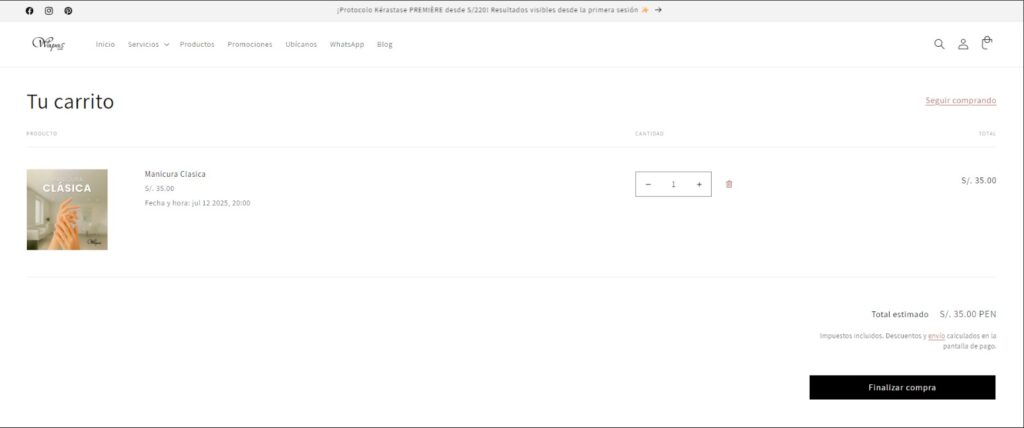Click the announcement bar arrow

click(x=658, y=10)
